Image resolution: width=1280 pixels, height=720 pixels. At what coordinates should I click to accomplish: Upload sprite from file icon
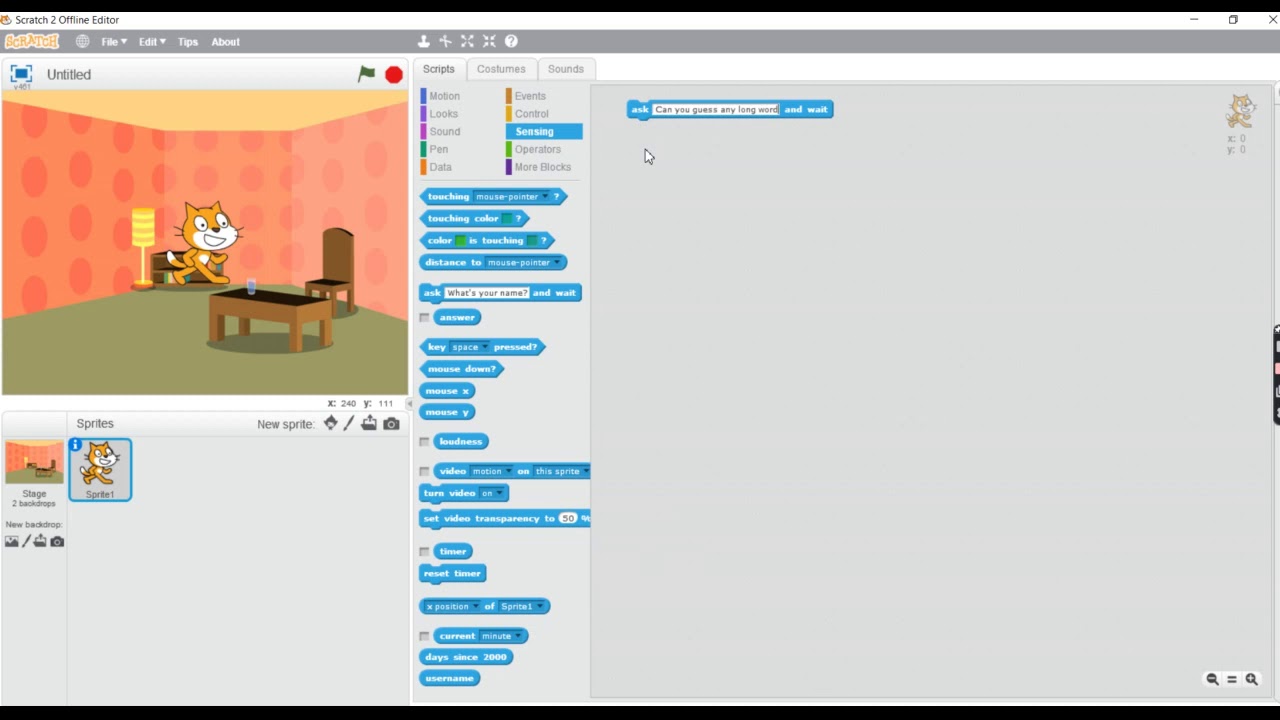pyautogui.click(x=369, y=424)
